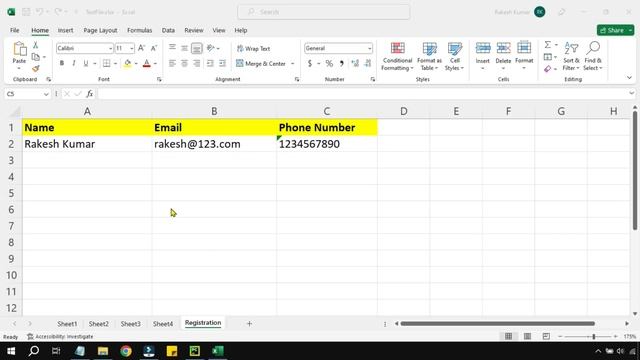This screenshot has height=360, width=640.
Task: Collapse the ribbon with the chevron
Action: point(629,78)
